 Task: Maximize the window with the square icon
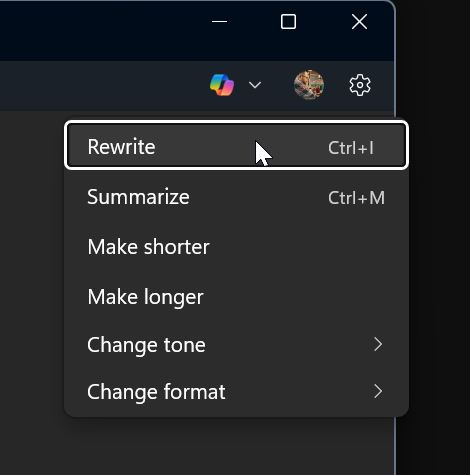[288, 22]
